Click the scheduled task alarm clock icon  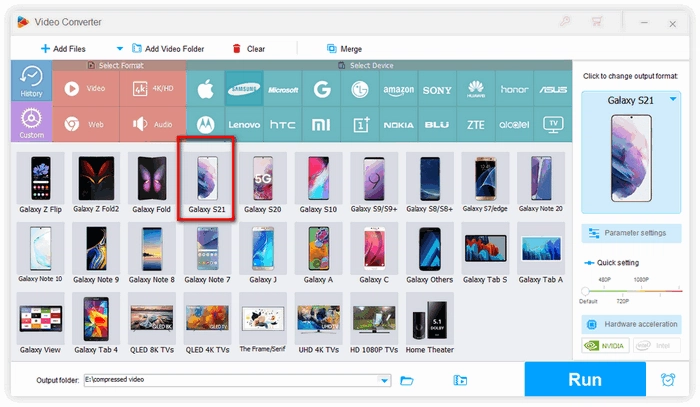point(668,379)
